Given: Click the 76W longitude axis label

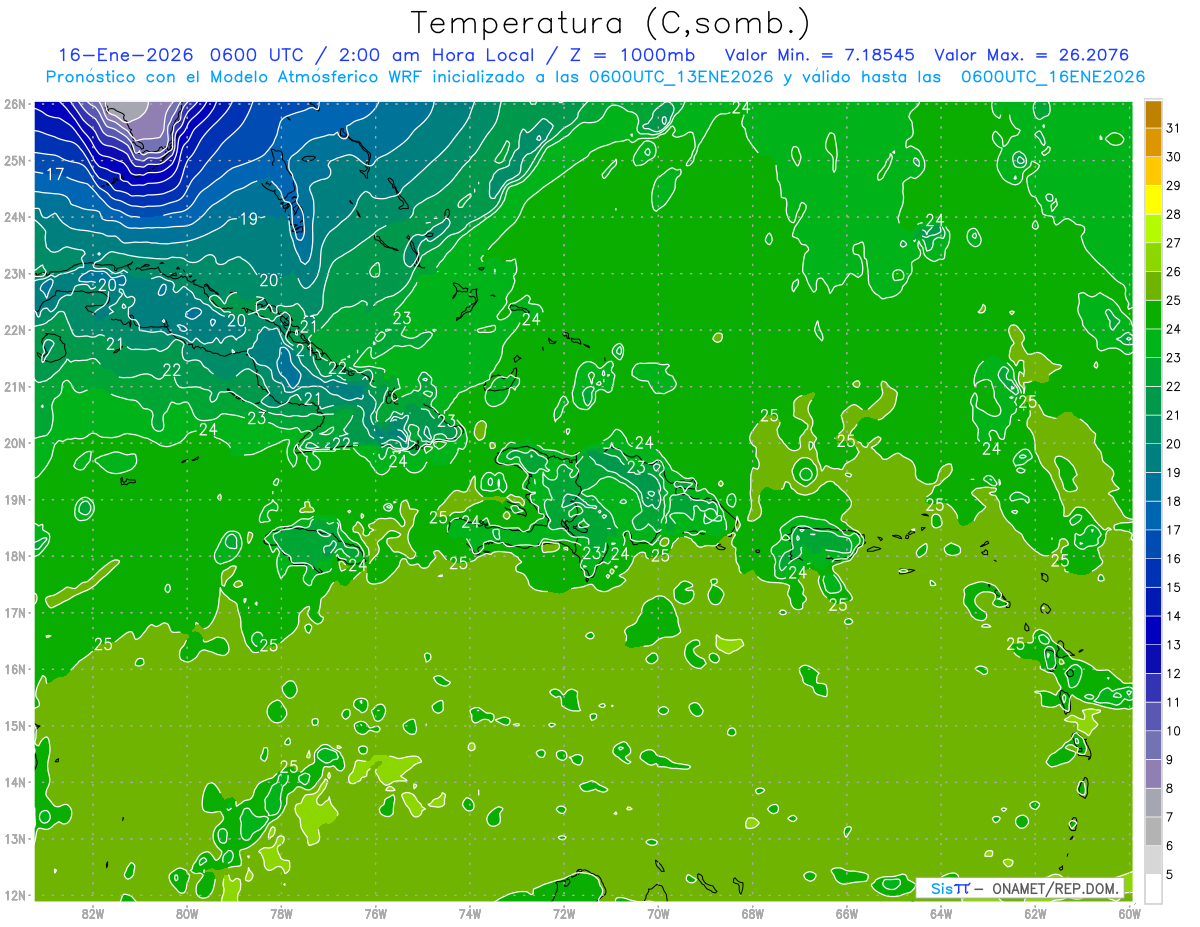Looking at the screenshot, I should click(375, 914).
